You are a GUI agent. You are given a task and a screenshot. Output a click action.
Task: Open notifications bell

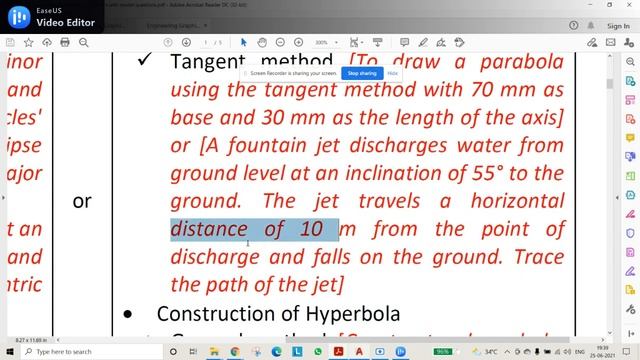[x=591, y=25]
